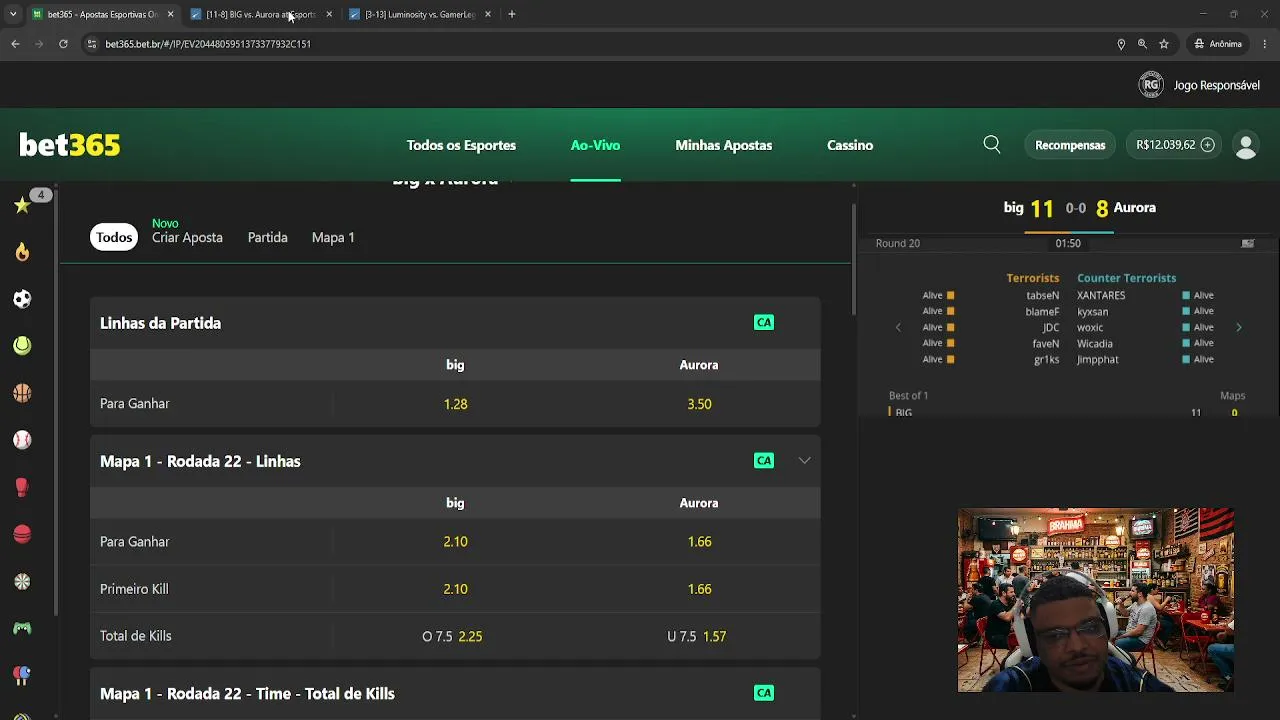The image size is (1280, 720).
Task: Go to the Ao-Vivo section
Action: [595, 145]
